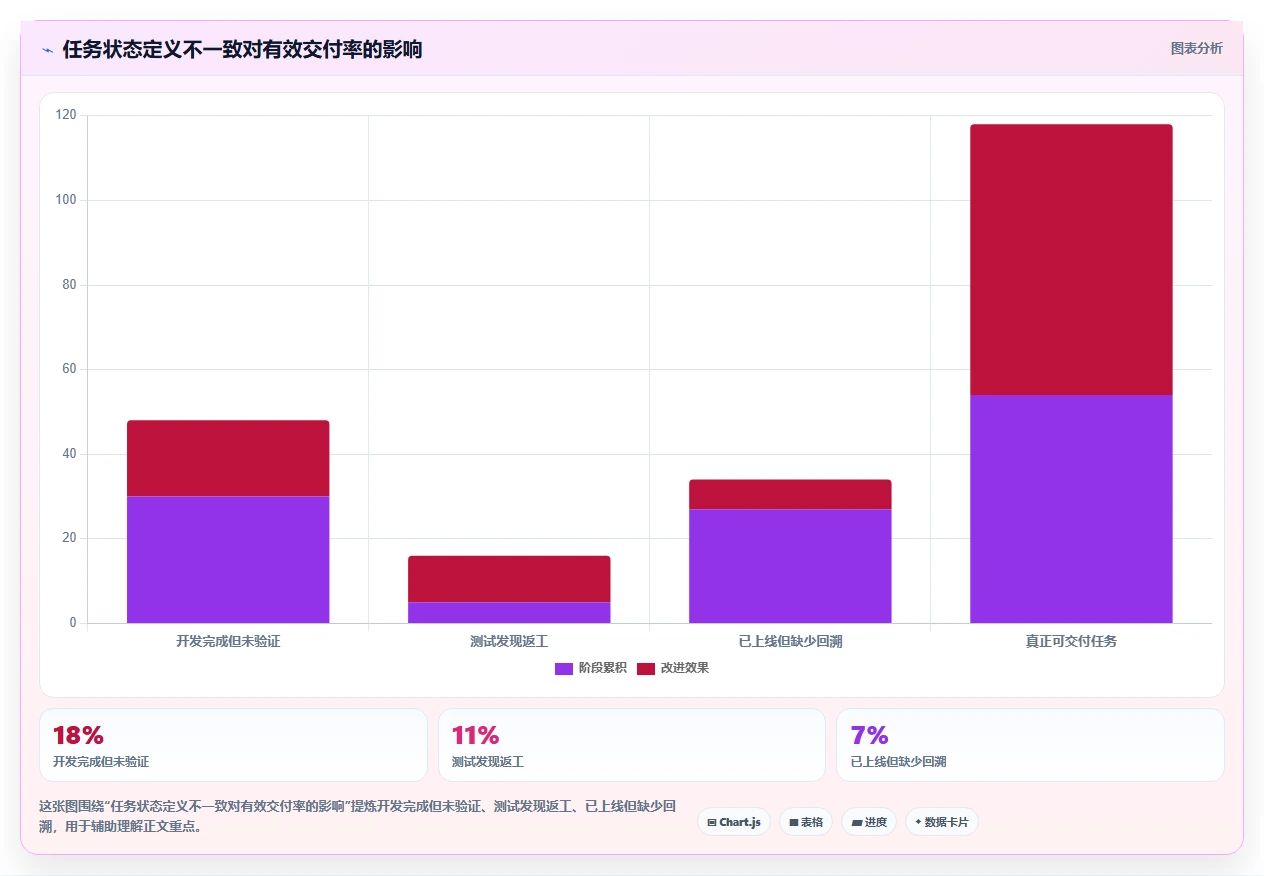
Task: Click the axis label 开发完成但未验证
Action: (228, 641)
